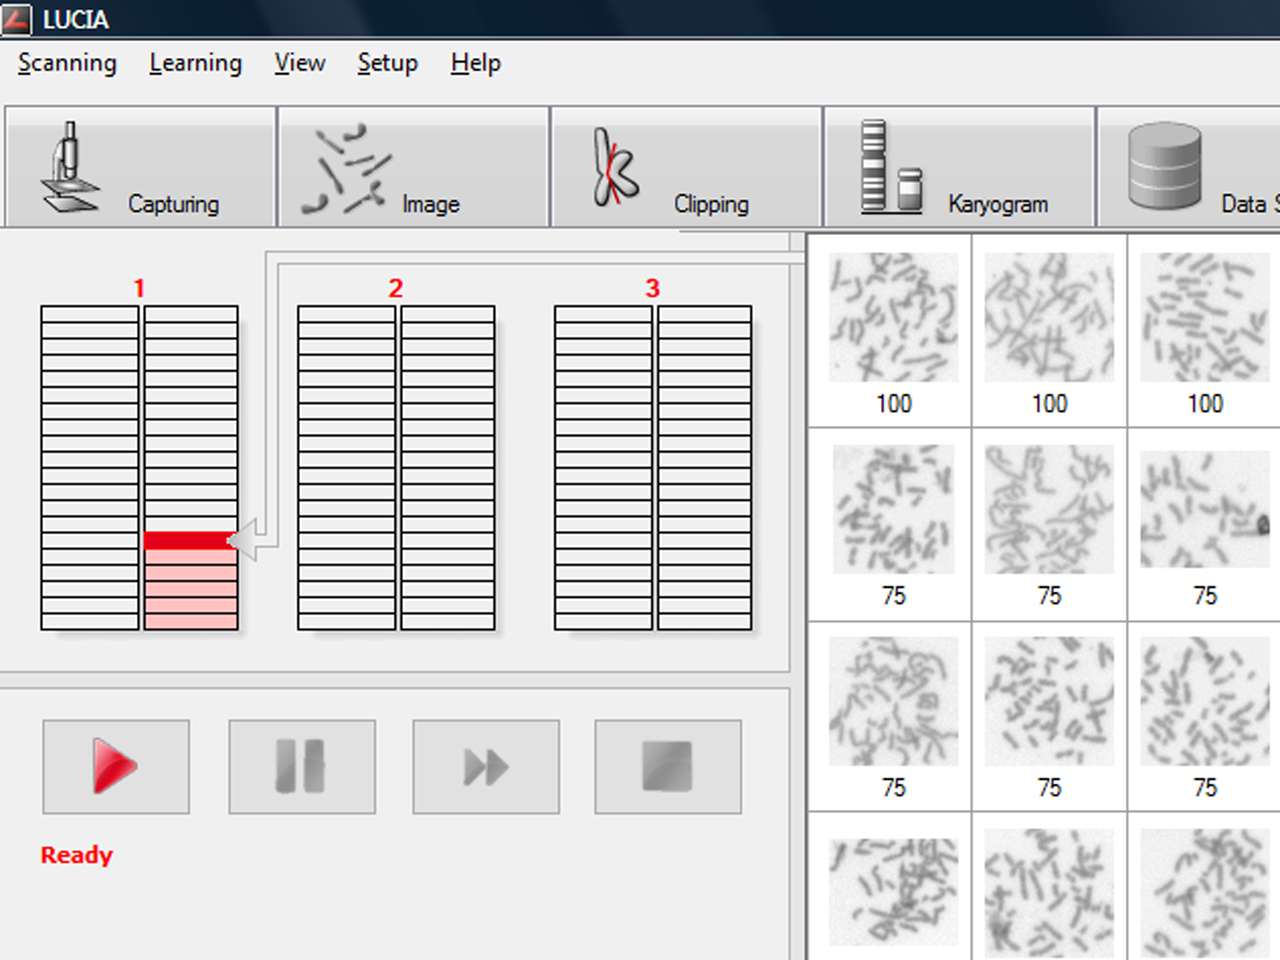Select the dark red highlighted slide slot in rack 1
Image resolution: width=1280 pixels, height=960 pixels.
click(191, 541)
